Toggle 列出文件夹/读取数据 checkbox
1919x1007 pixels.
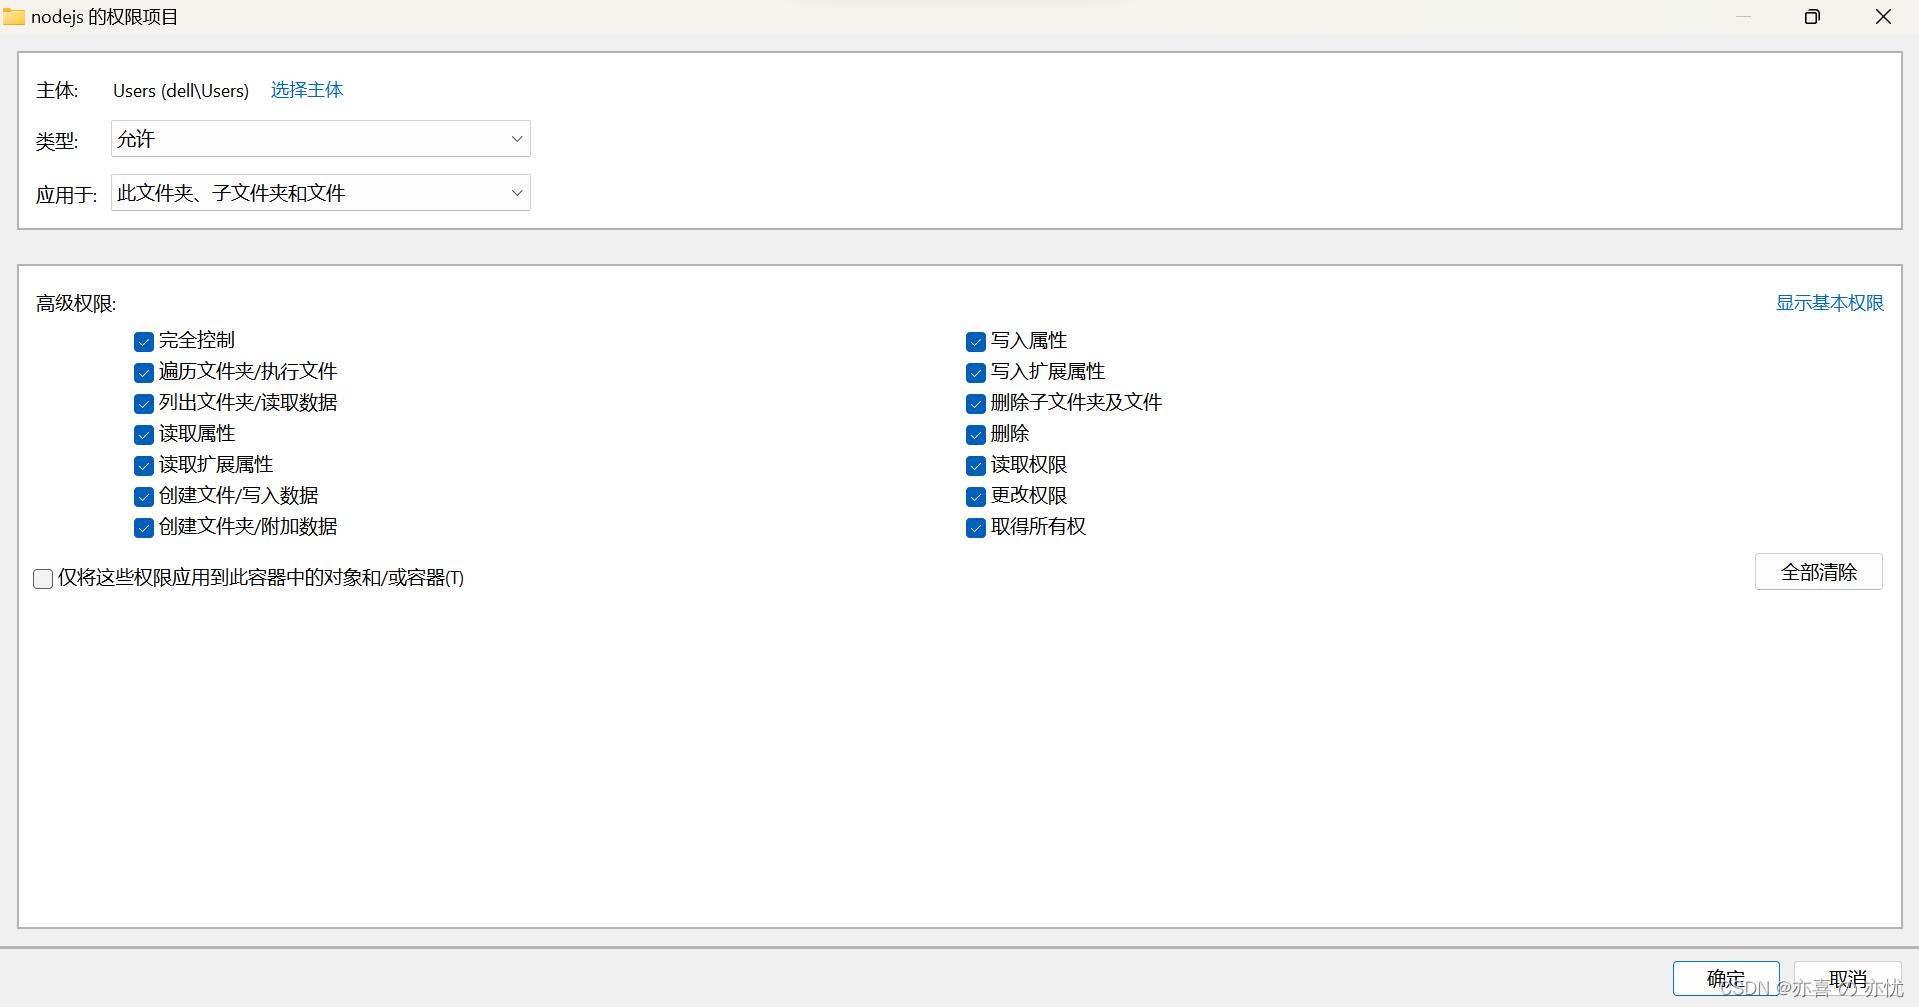point(144,404)
